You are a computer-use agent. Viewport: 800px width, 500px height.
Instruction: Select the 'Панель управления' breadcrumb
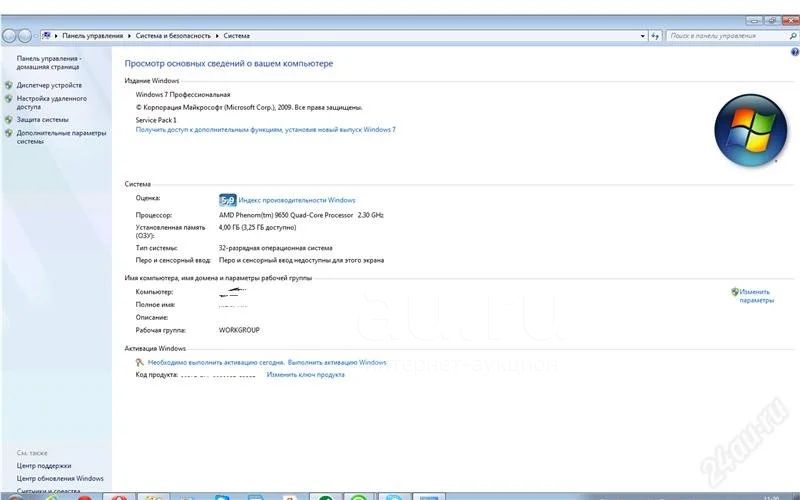92,36
